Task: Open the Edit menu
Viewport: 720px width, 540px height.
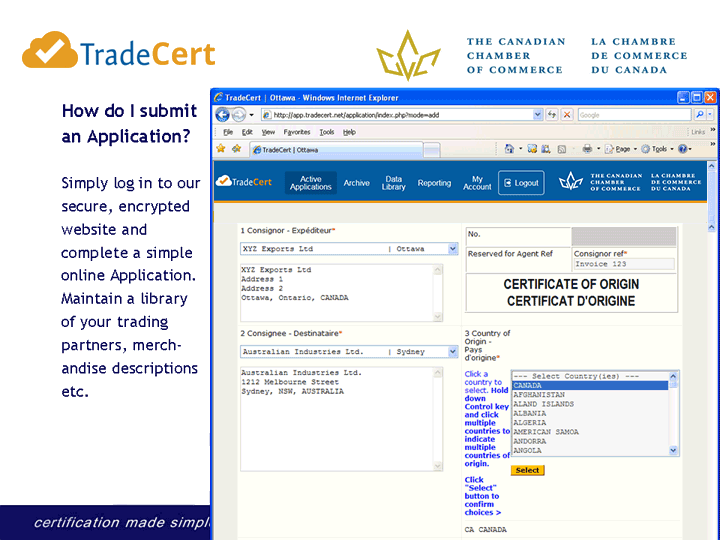Action: click(247, 132)
